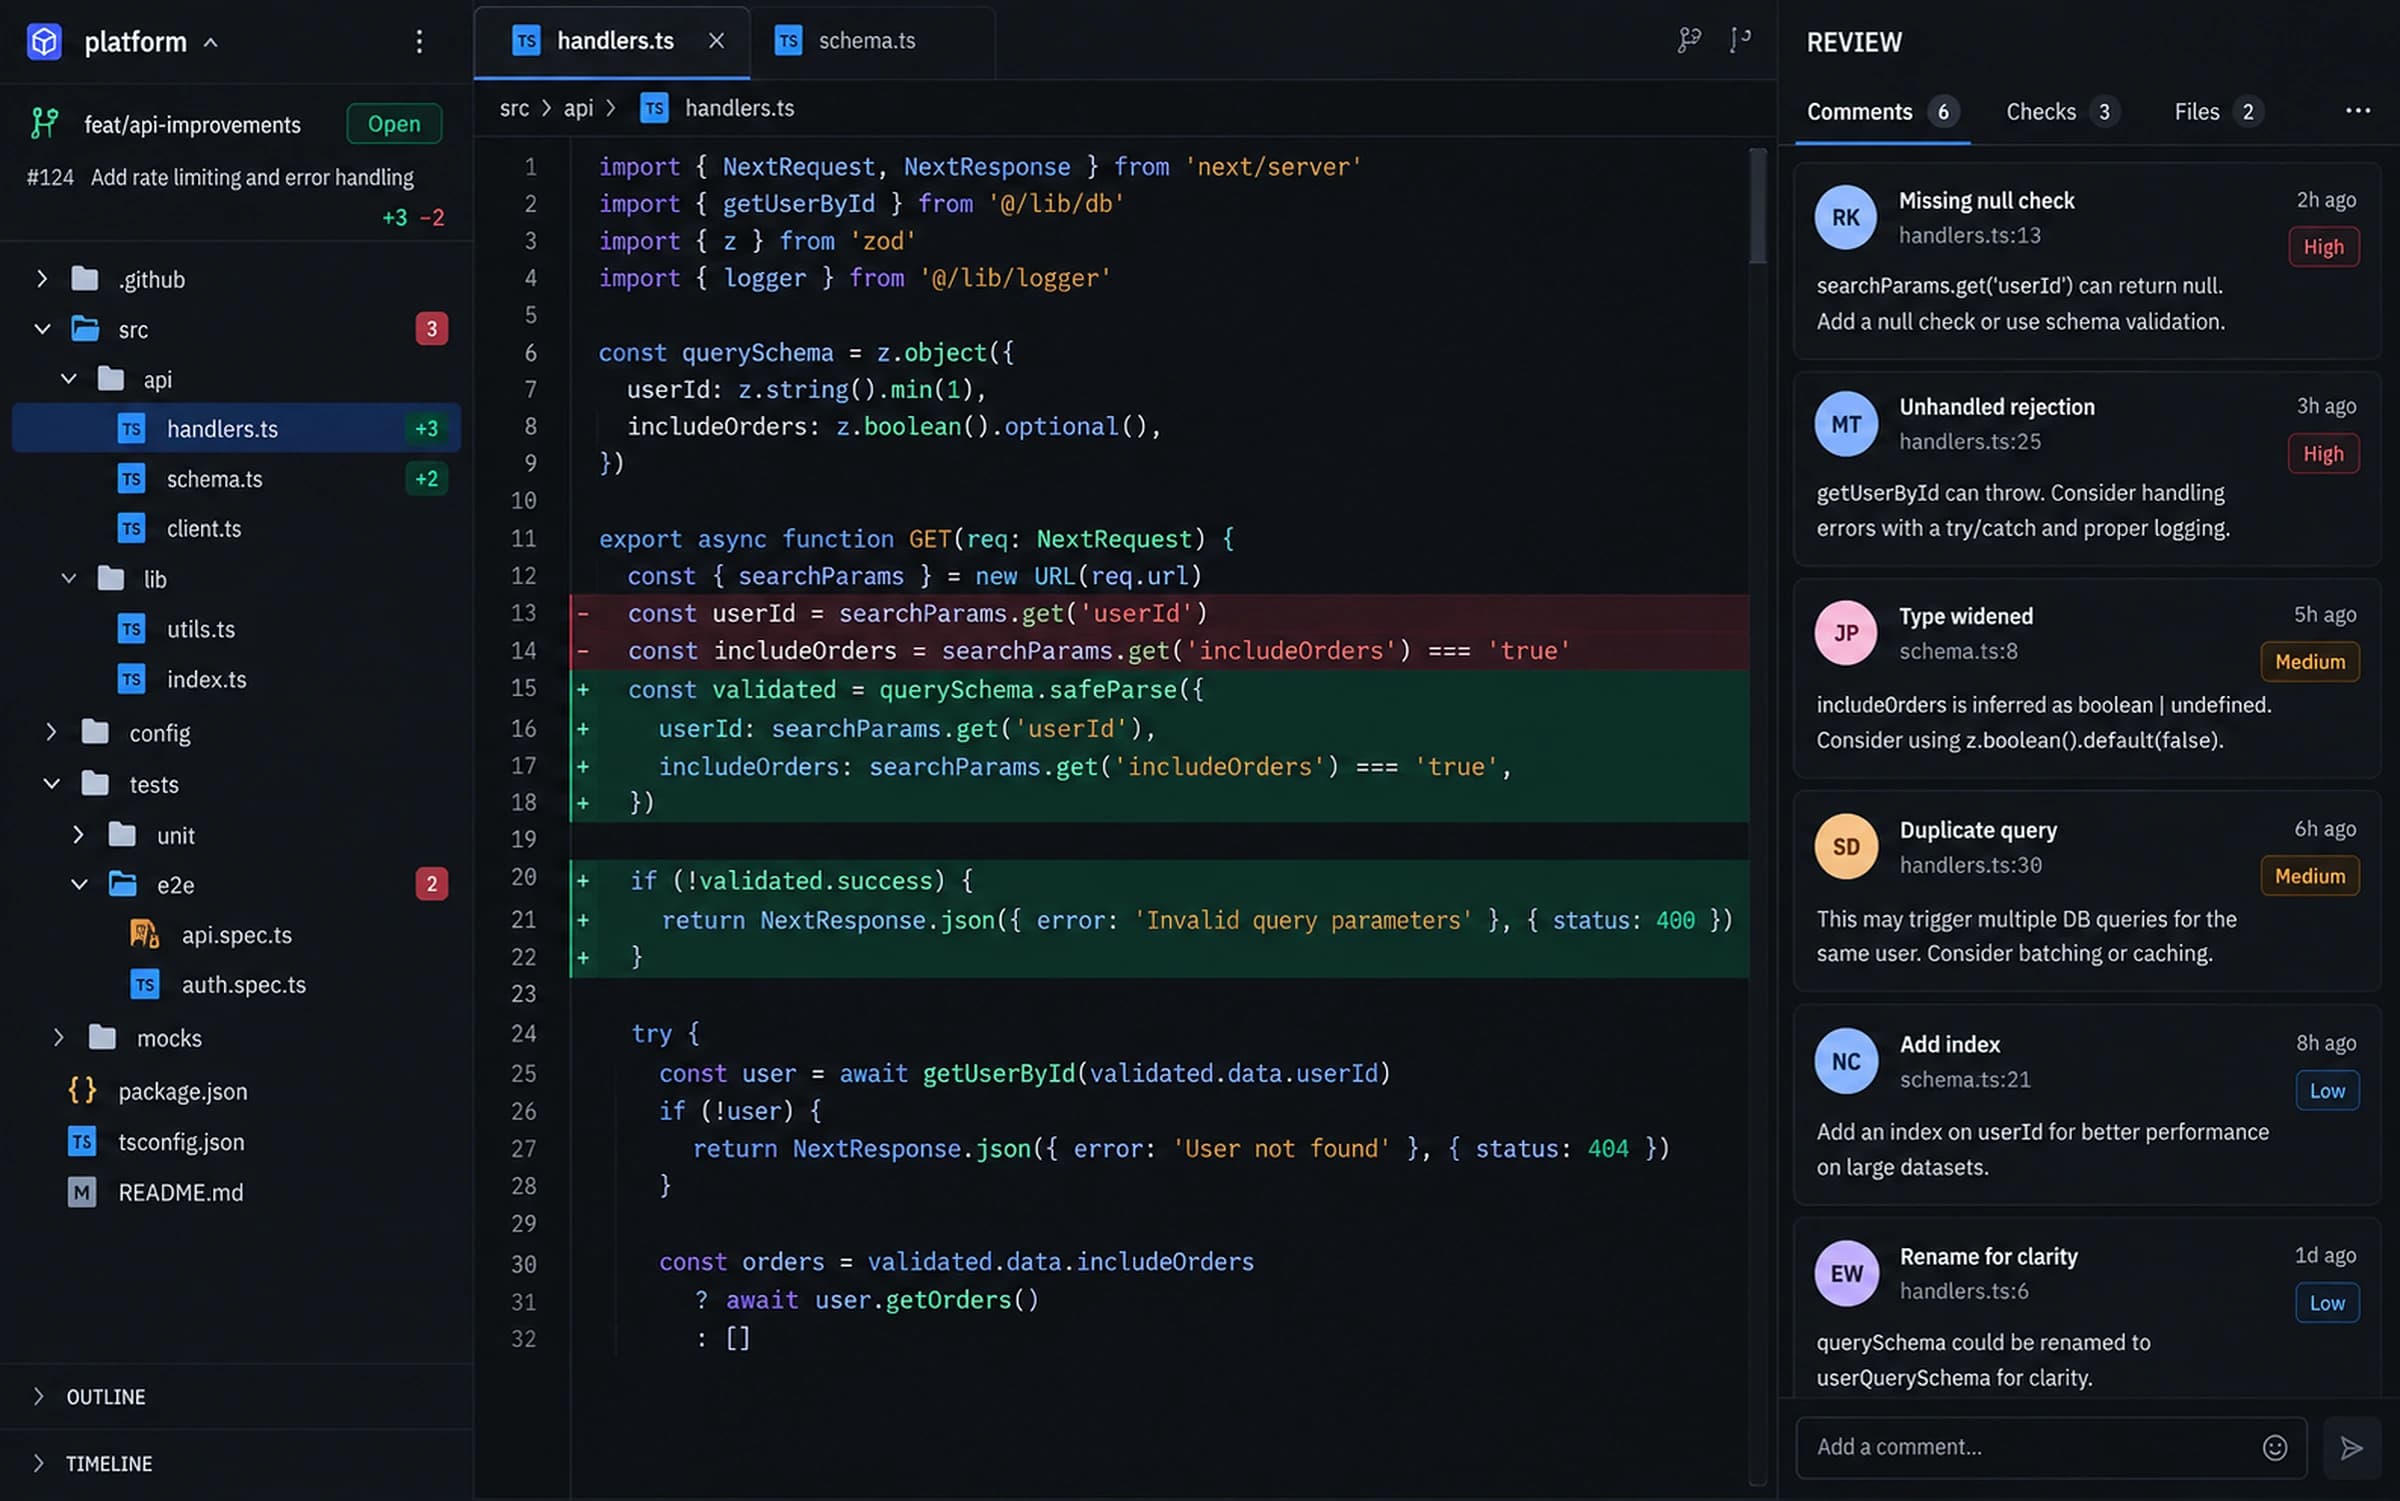The height and width of the screenshot is (1501, 2400).
Task: Click the source control branch icon at toolbar right
Action: [1740, 40]
